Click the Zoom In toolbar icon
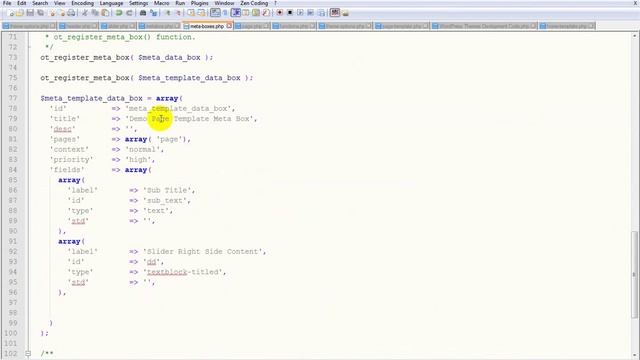Image resolution: width=640 pixels, height=360 pixels. (169, 13)
